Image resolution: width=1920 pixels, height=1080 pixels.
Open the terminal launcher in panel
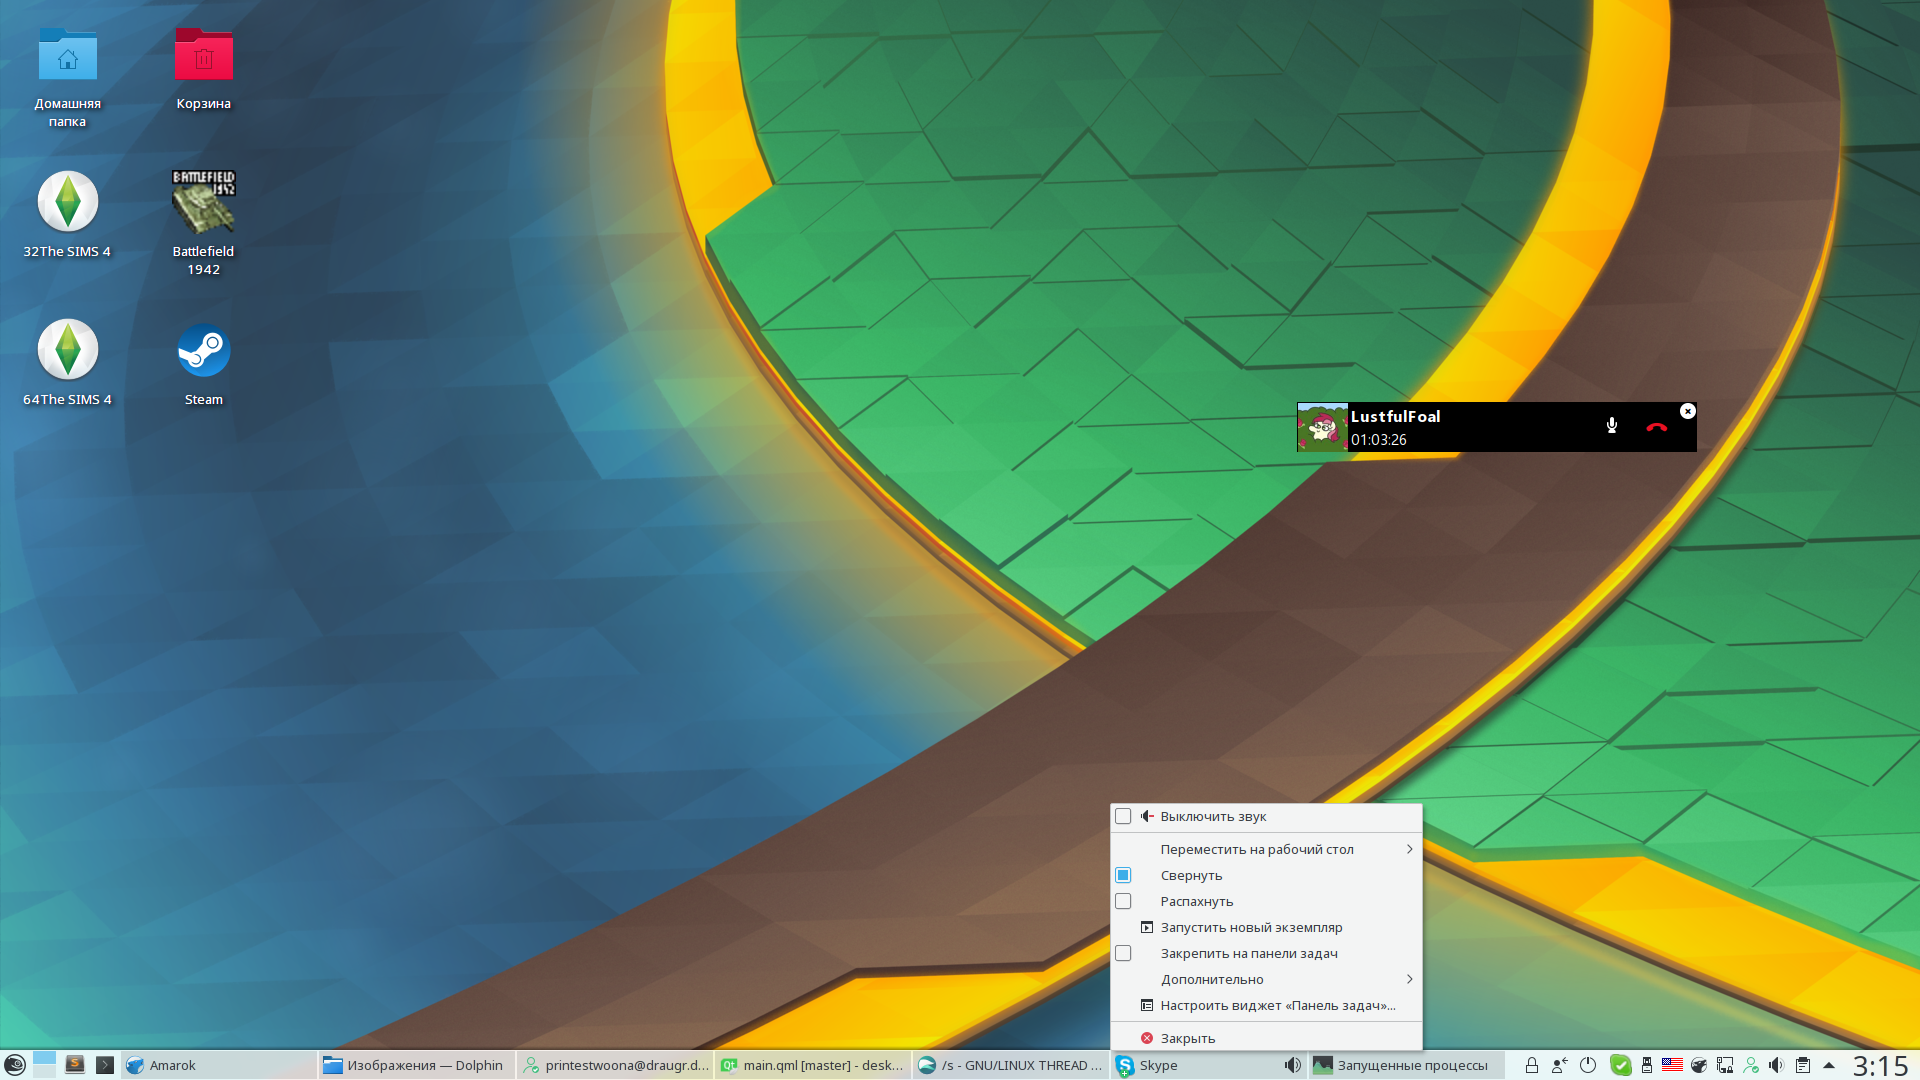pyautogui.click(x=105, y=1065)
